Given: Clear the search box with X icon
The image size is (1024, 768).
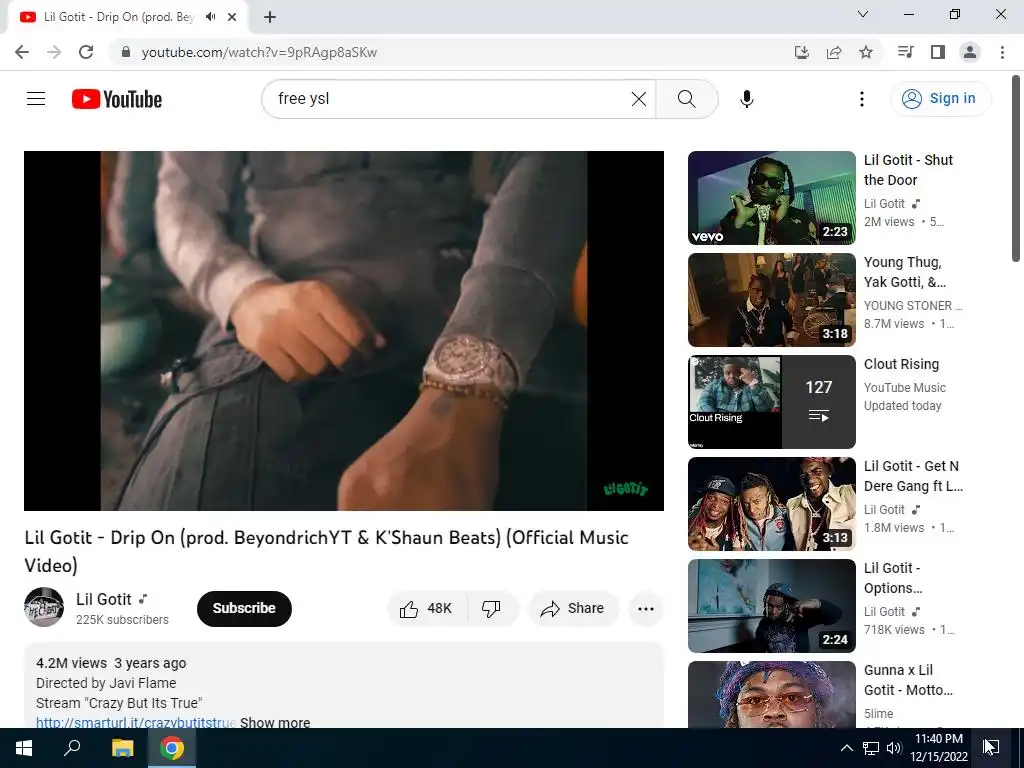Looking at the screenshot, I should (x=639, y=99).
